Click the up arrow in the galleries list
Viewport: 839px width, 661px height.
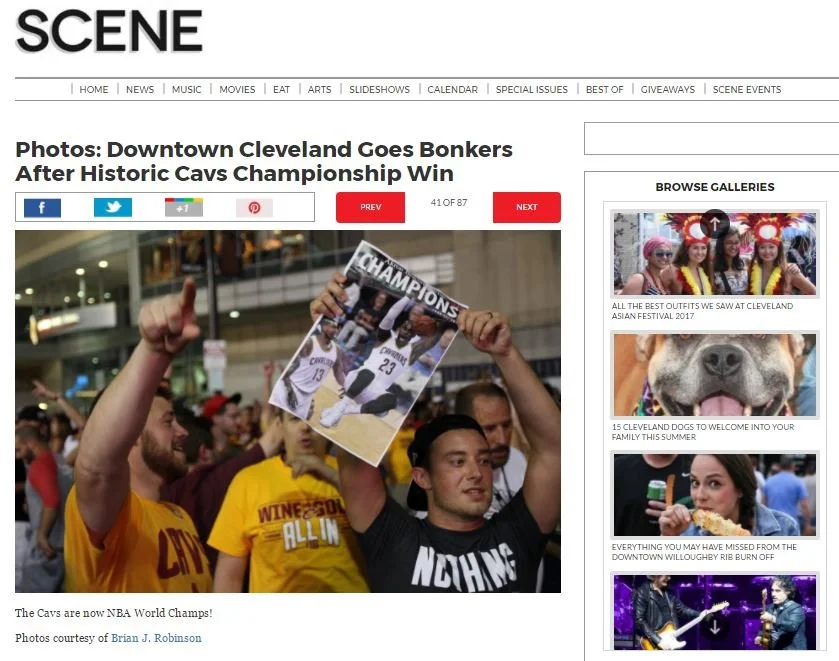pos(715,224)
